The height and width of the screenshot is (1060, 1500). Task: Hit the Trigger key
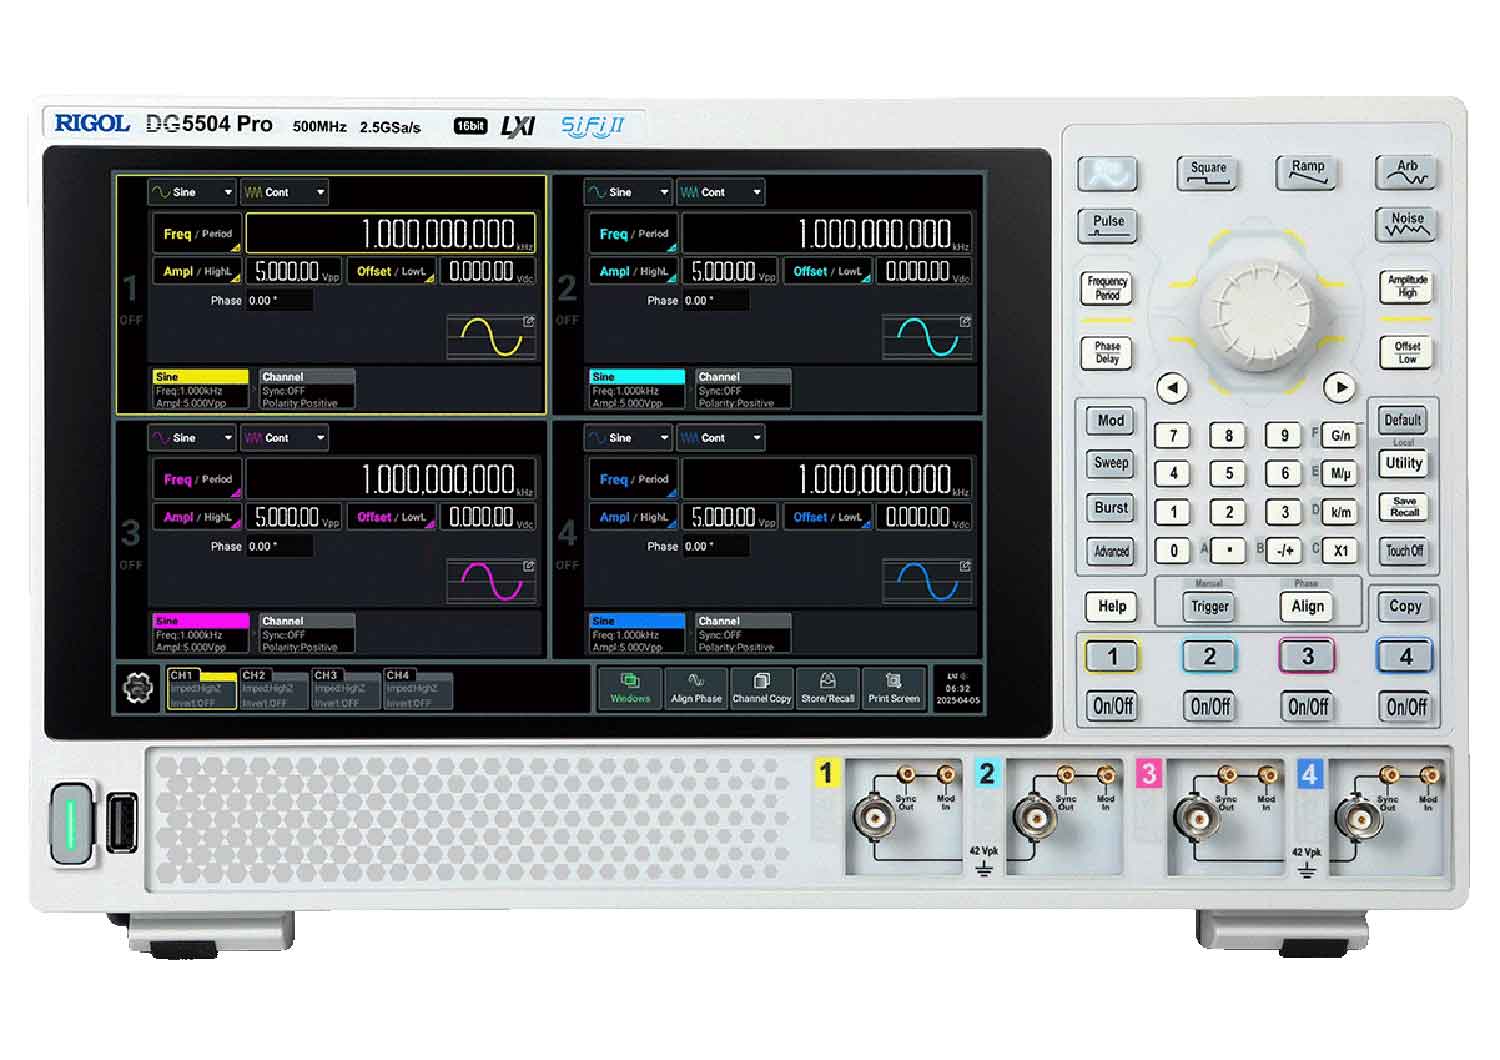(x=1209, y=606)
